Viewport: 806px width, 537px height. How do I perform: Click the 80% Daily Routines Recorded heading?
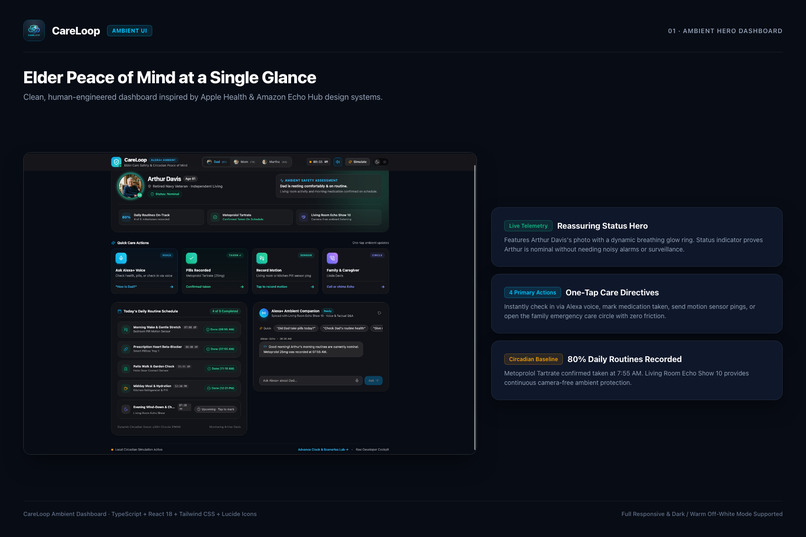pos(625,359)
